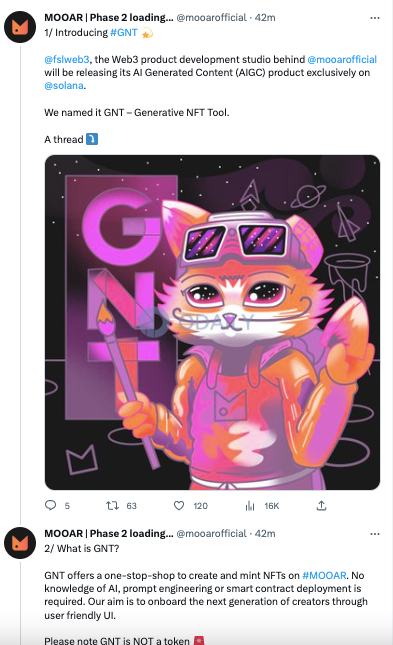This screenshot has height=645, width=393.
Task: Open more options on second tweet
Action: point(375,534)
